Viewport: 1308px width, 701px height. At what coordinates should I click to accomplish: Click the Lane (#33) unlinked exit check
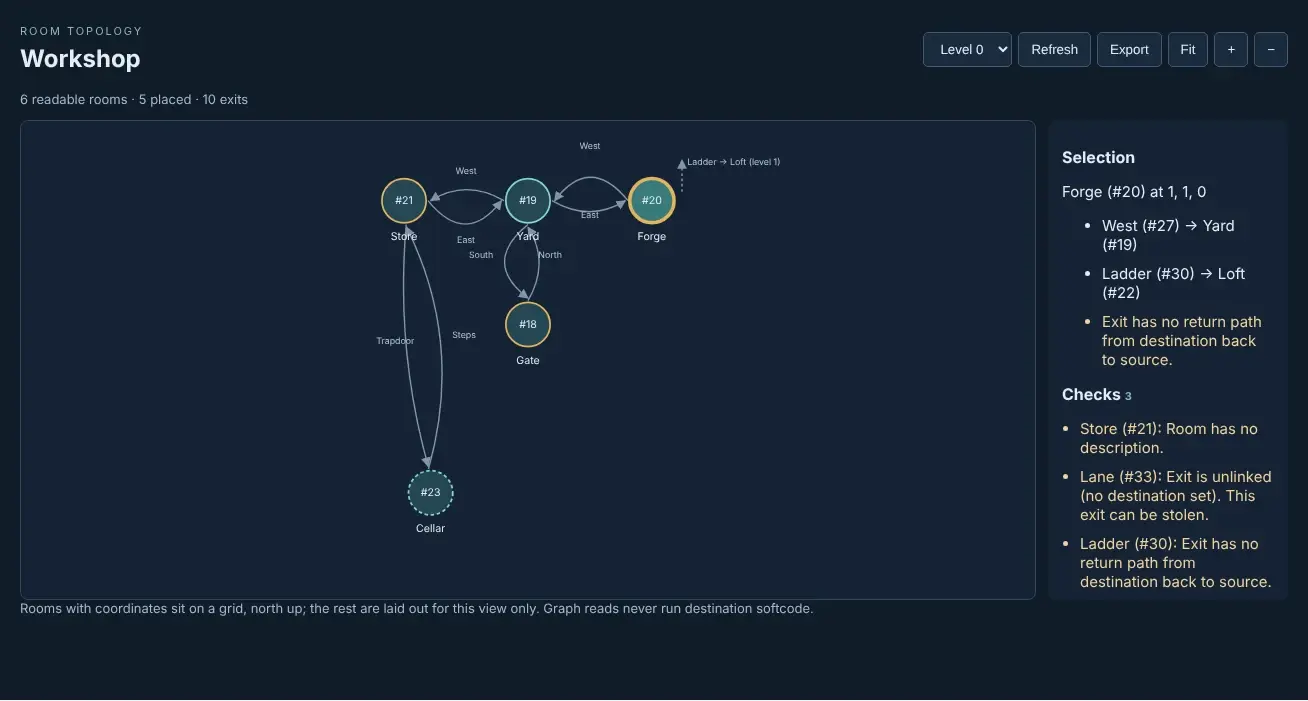1176,496
